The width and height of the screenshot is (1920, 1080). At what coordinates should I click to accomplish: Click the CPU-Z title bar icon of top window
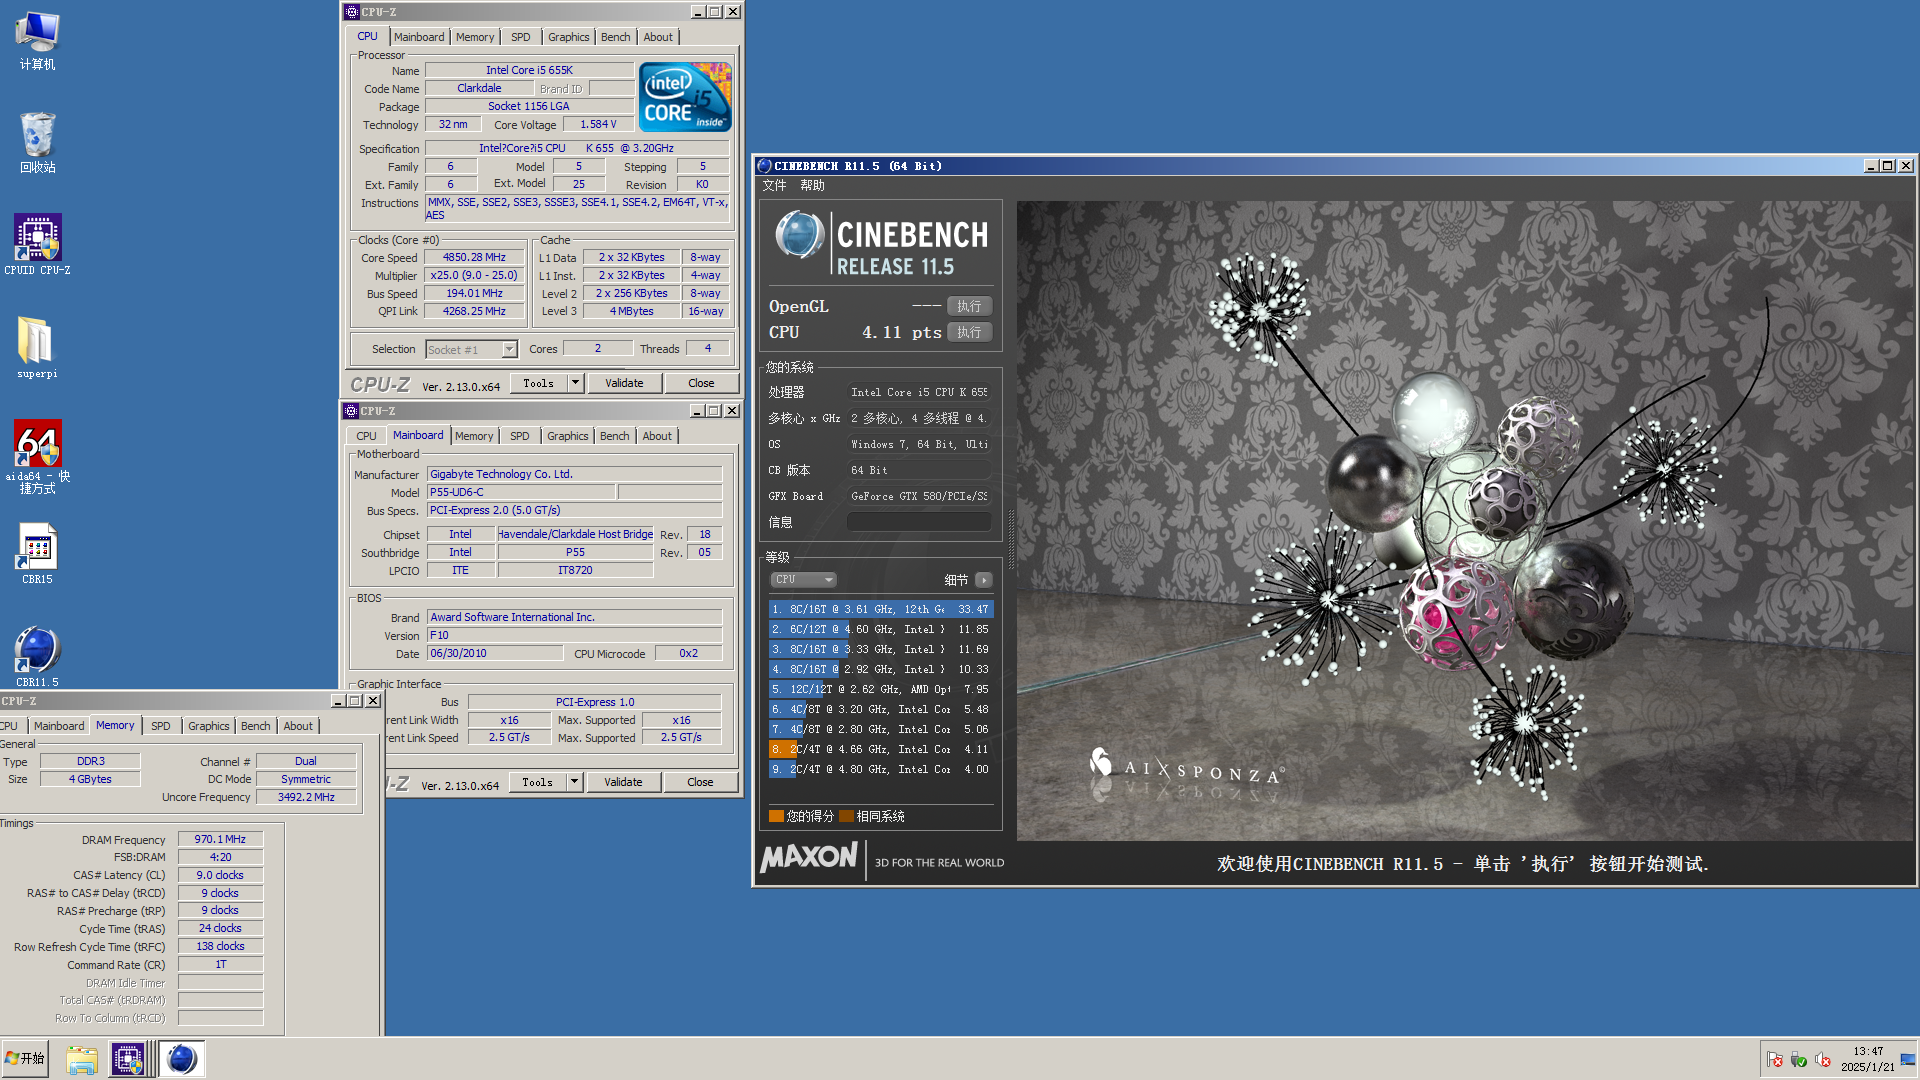click(x=352, y=12)
